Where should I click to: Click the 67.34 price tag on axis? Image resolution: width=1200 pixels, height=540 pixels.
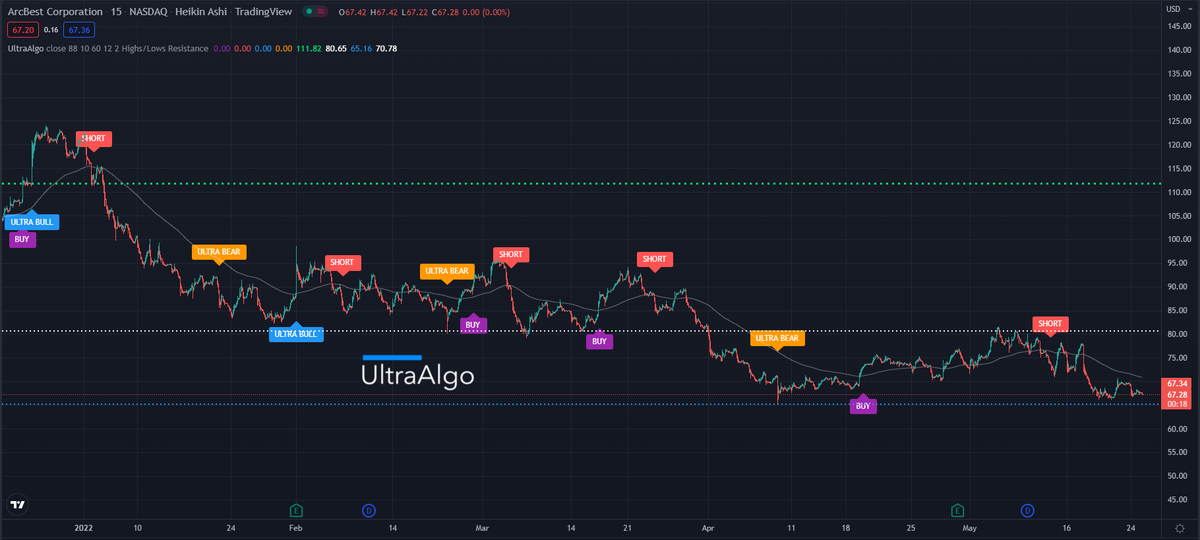1176,383
